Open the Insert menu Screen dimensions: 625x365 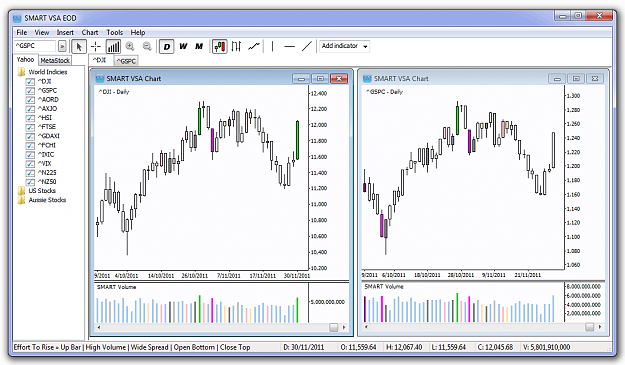tap(65, 33)
